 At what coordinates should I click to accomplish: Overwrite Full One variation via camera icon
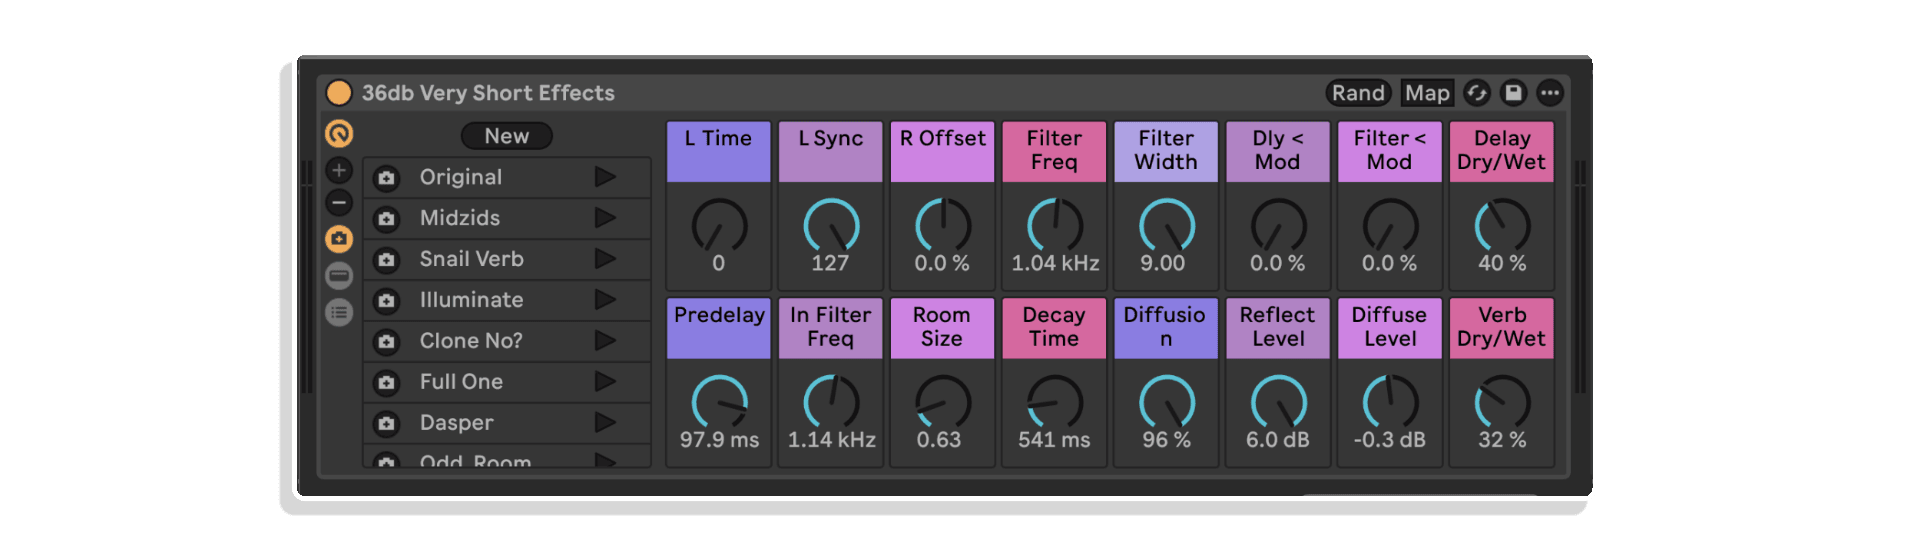[386, 383]
